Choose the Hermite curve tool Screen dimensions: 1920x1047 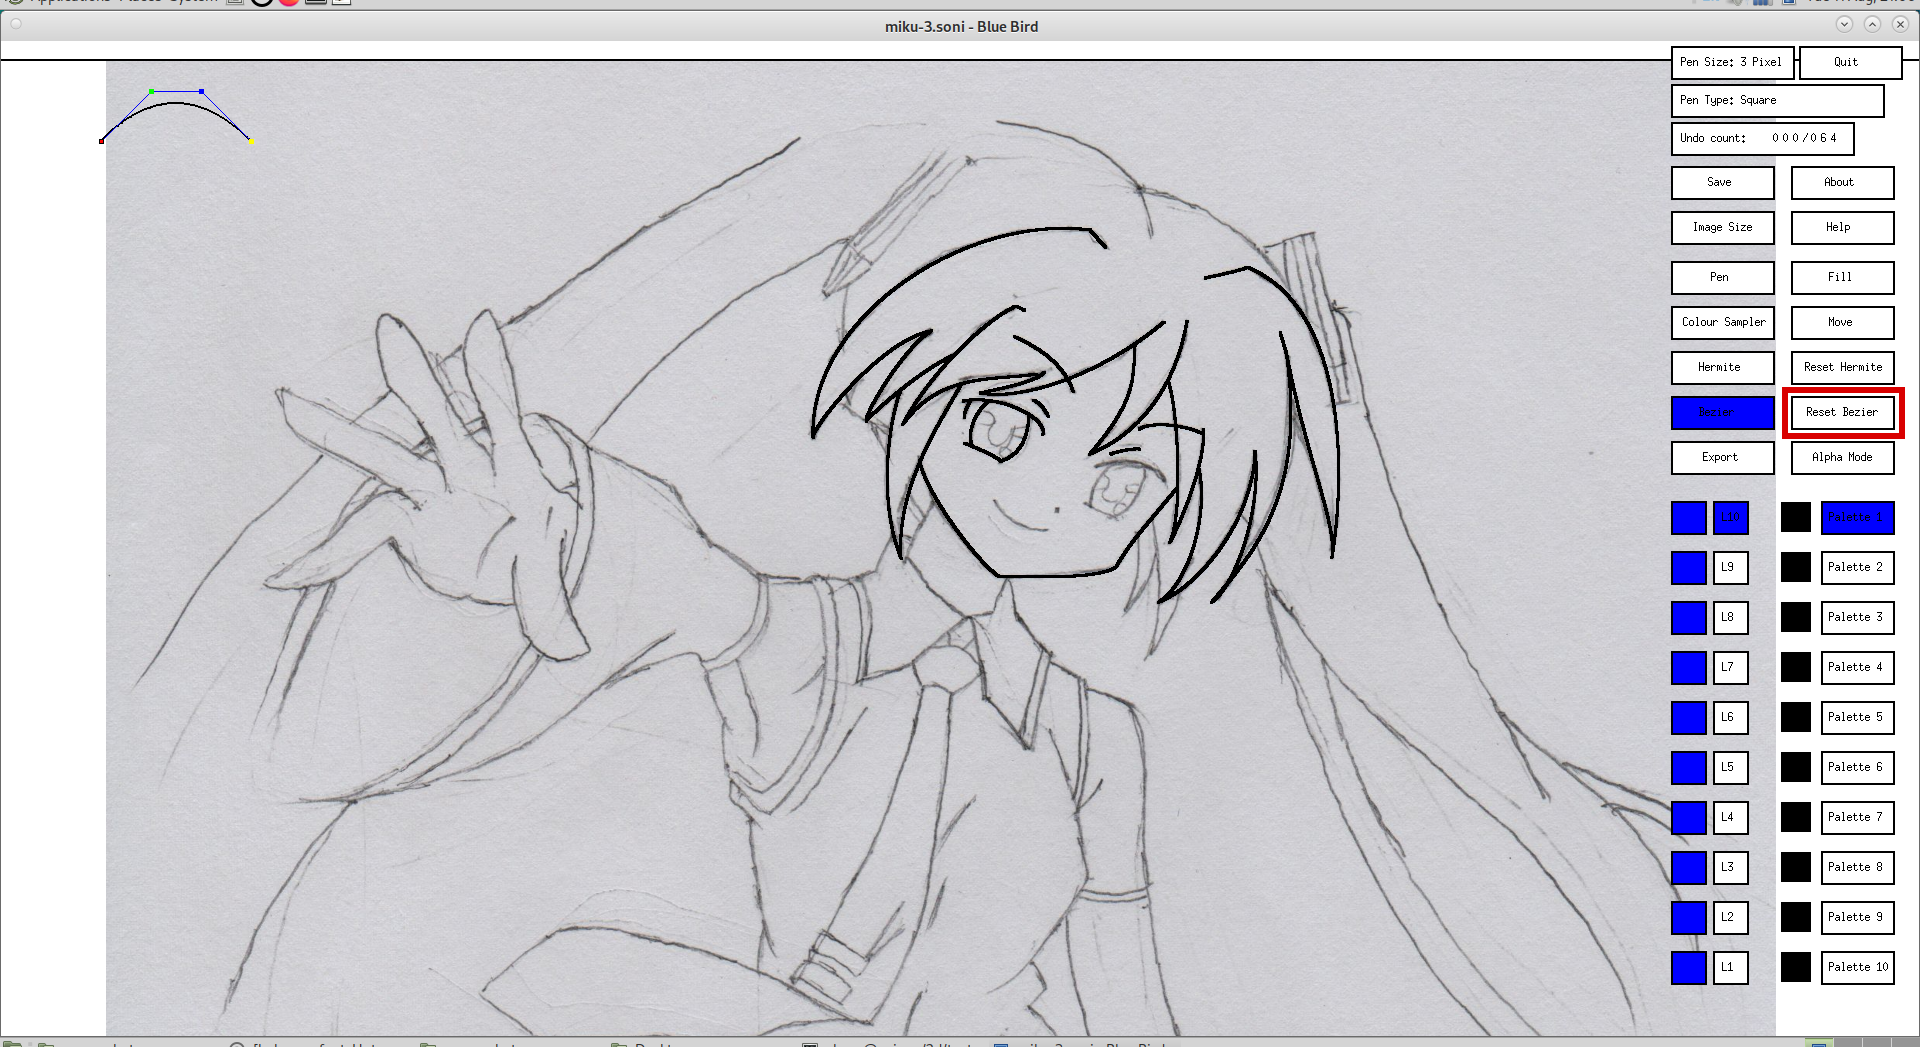point(1722,367)
